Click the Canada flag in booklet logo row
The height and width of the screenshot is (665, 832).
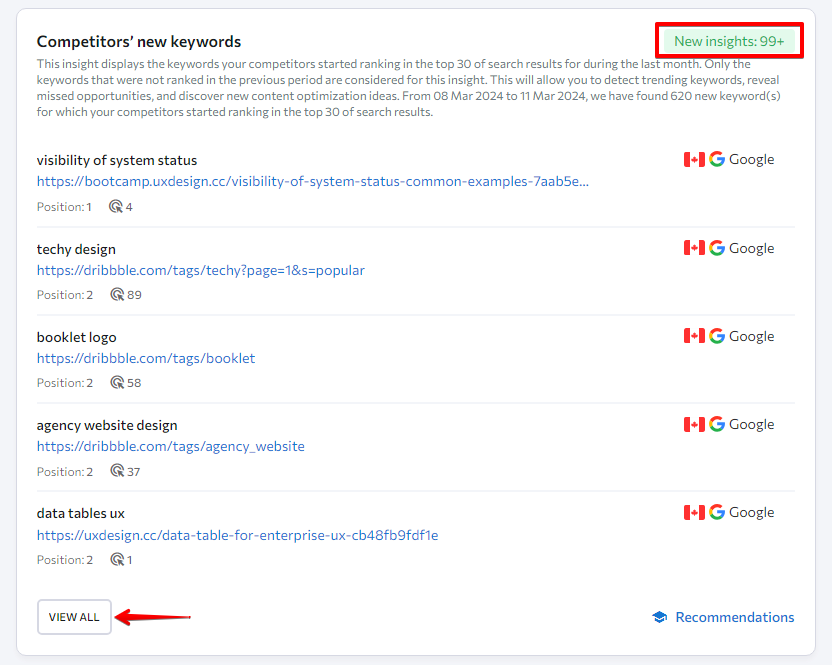pyautogui.click(x=694, y=336)
